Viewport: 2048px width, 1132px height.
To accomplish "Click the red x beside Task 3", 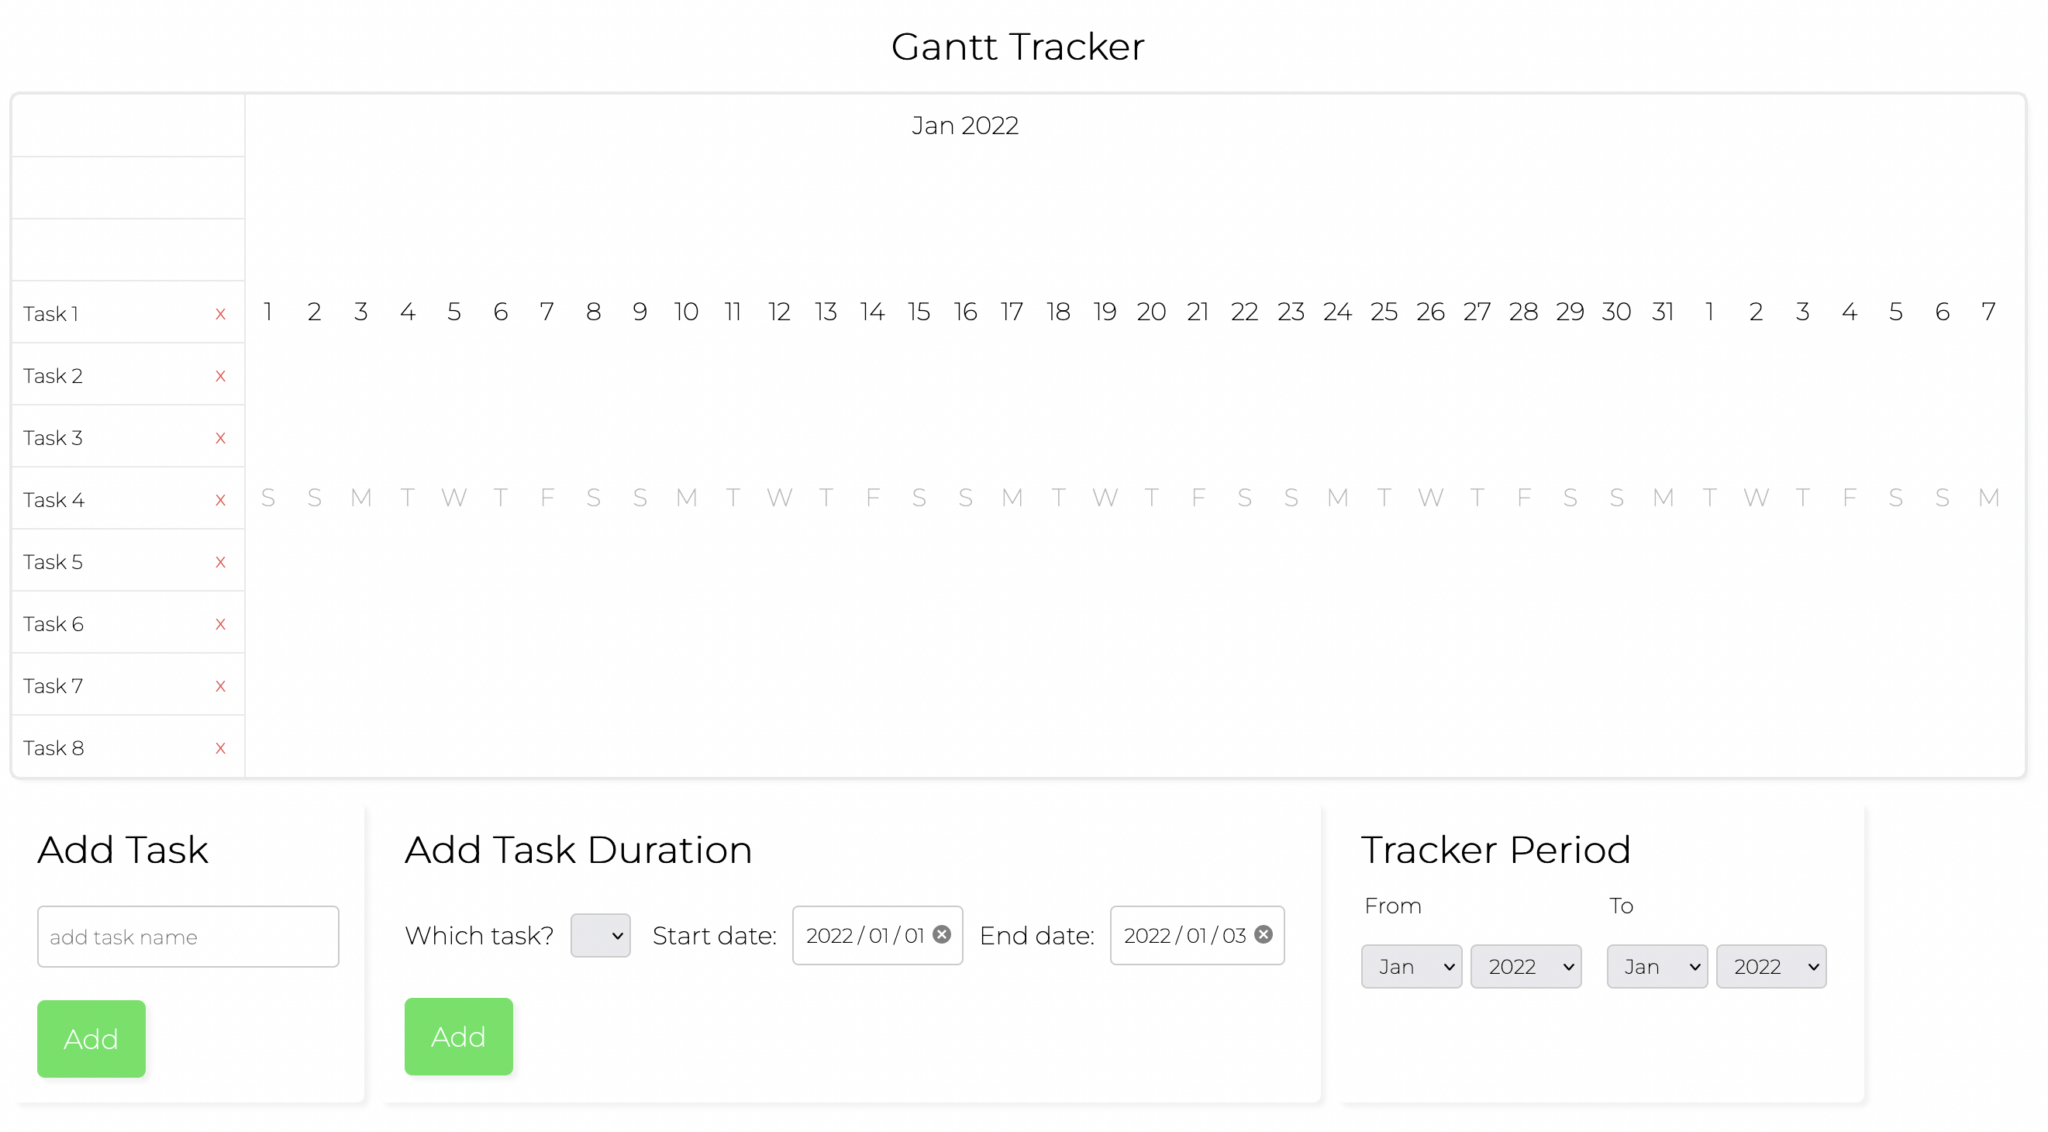I will (x=221, y=438).
